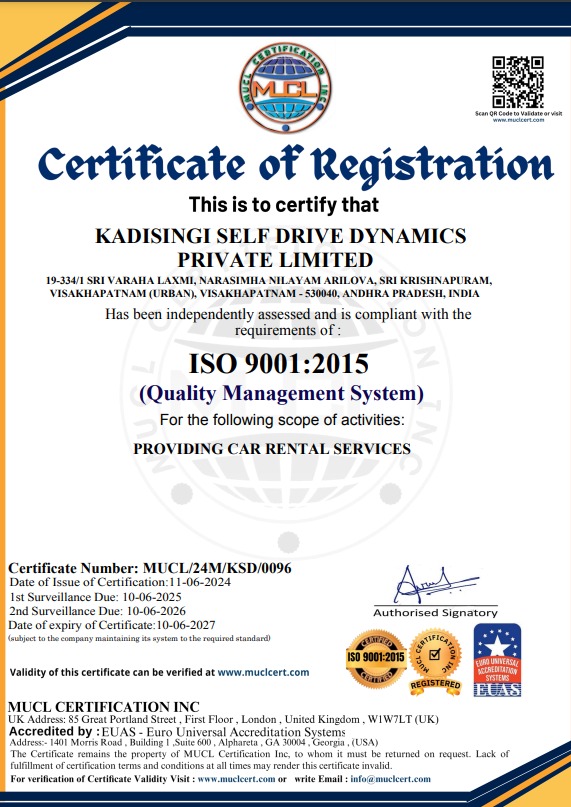Click 'PRIVATE LIMITED' text
Viewport: 571px width, 807px height.
(275, 260)
